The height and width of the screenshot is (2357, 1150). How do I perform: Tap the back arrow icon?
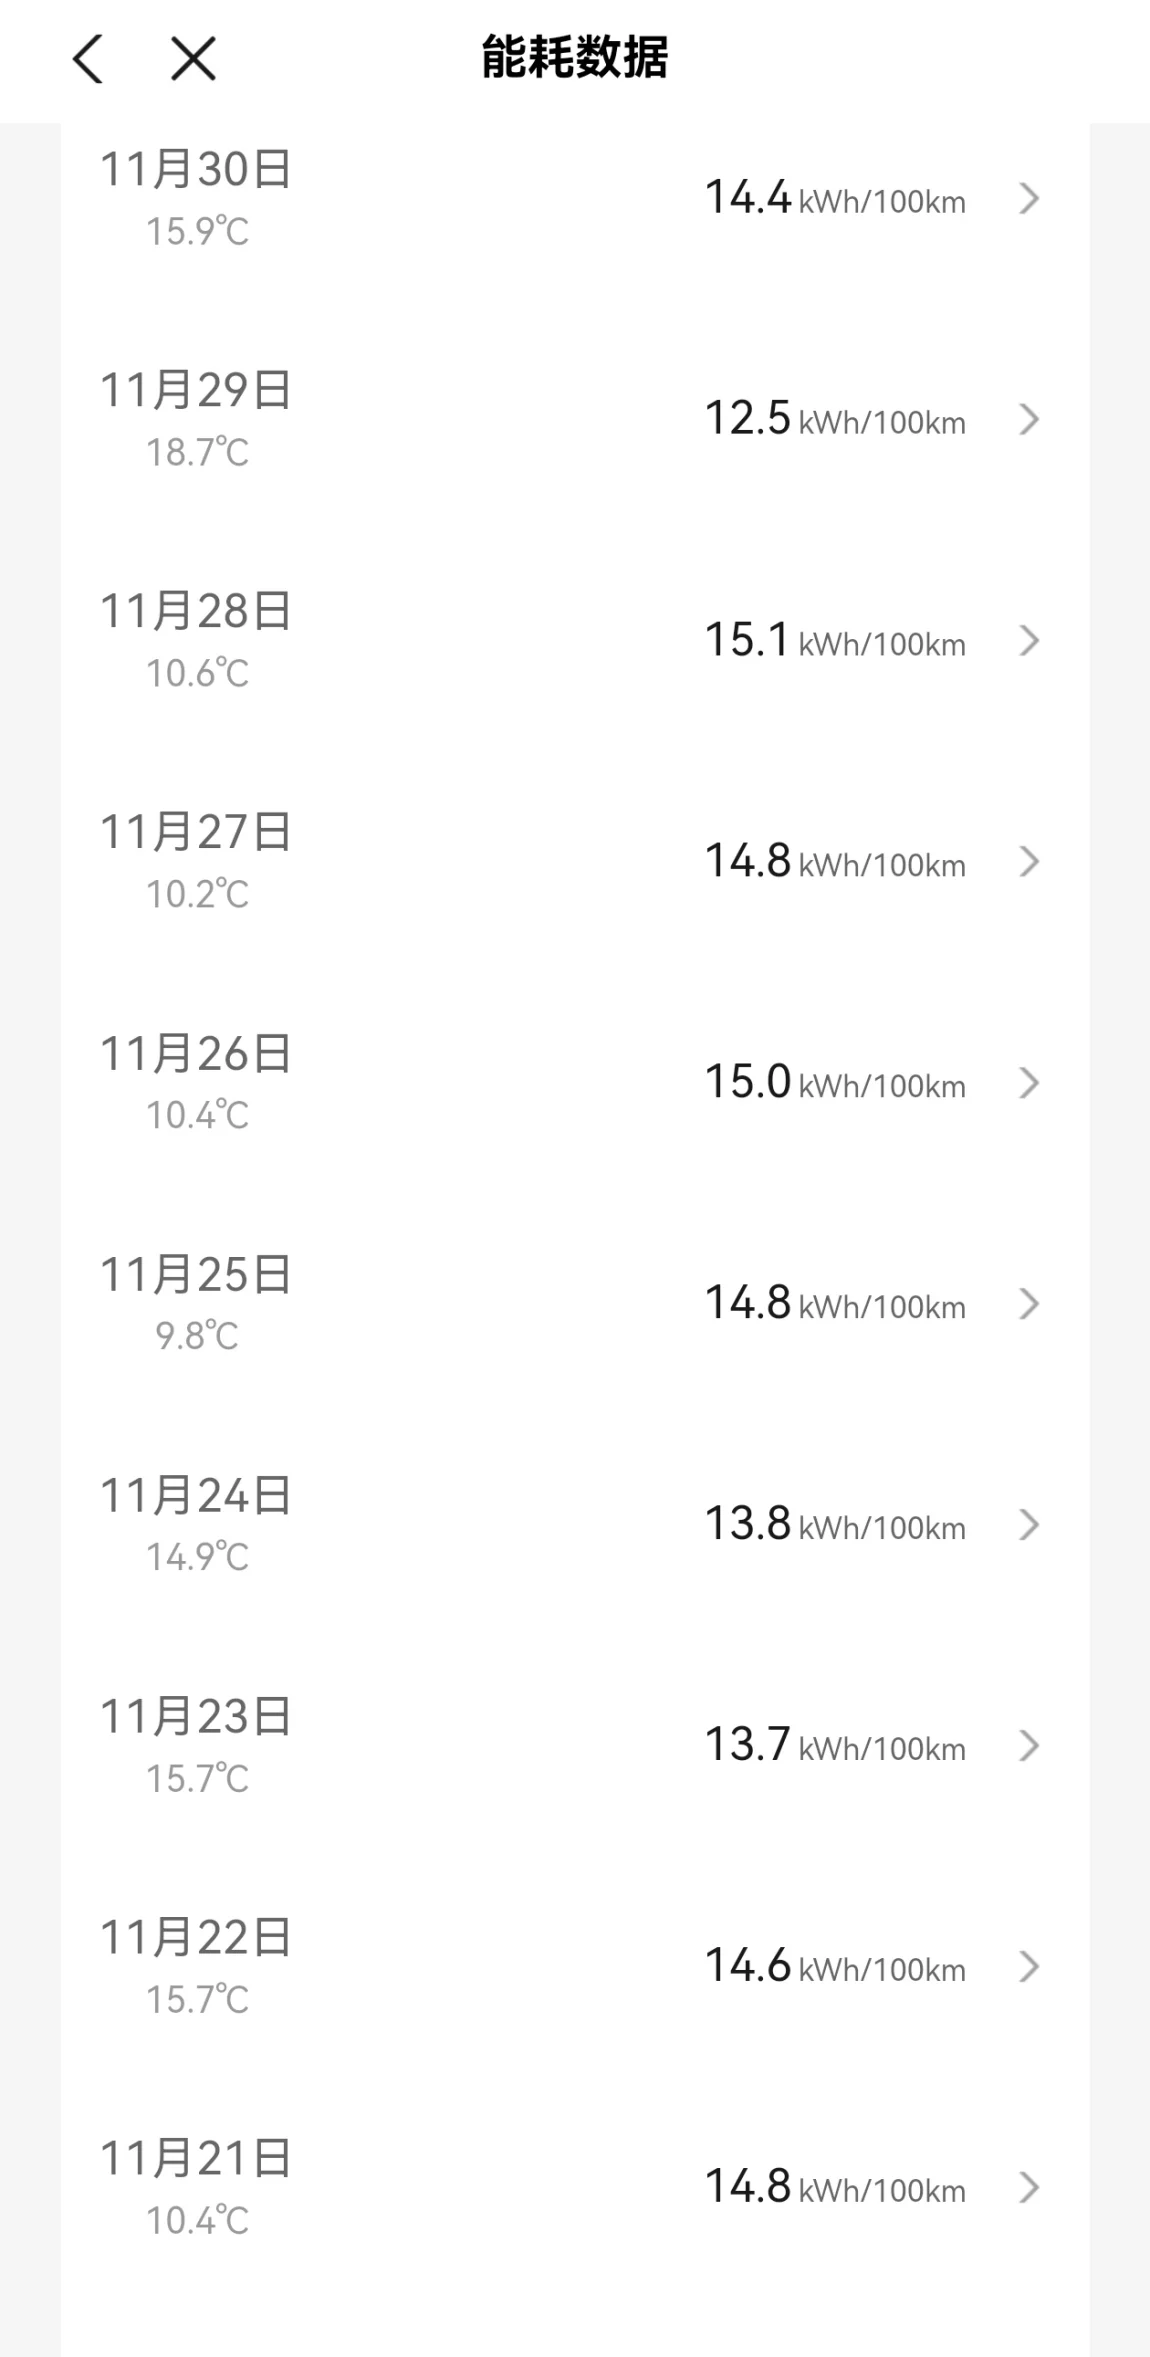(88, 58)
